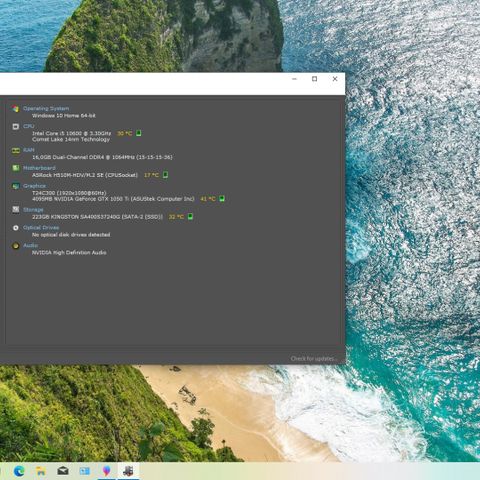This screenshot has width=480, height=480.
Task: Open the CPU section link
Action: pos(29,126)
